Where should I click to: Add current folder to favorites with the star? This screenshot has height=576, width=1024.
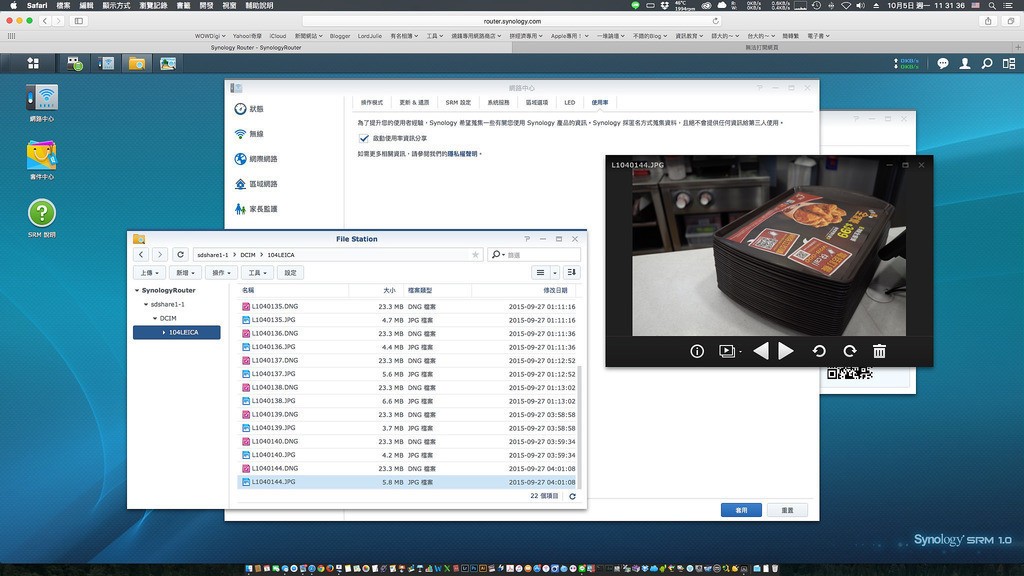(475, 255)
